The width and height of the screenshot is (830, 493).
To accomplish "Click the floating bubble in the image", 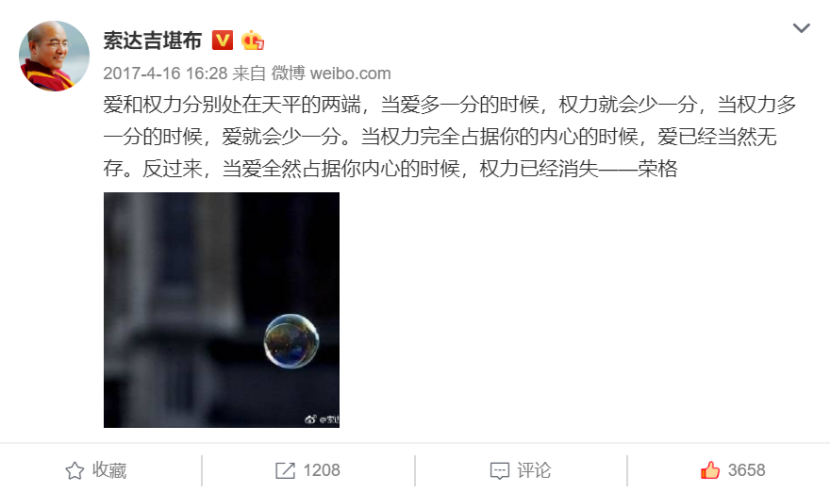I will [292, 341].
